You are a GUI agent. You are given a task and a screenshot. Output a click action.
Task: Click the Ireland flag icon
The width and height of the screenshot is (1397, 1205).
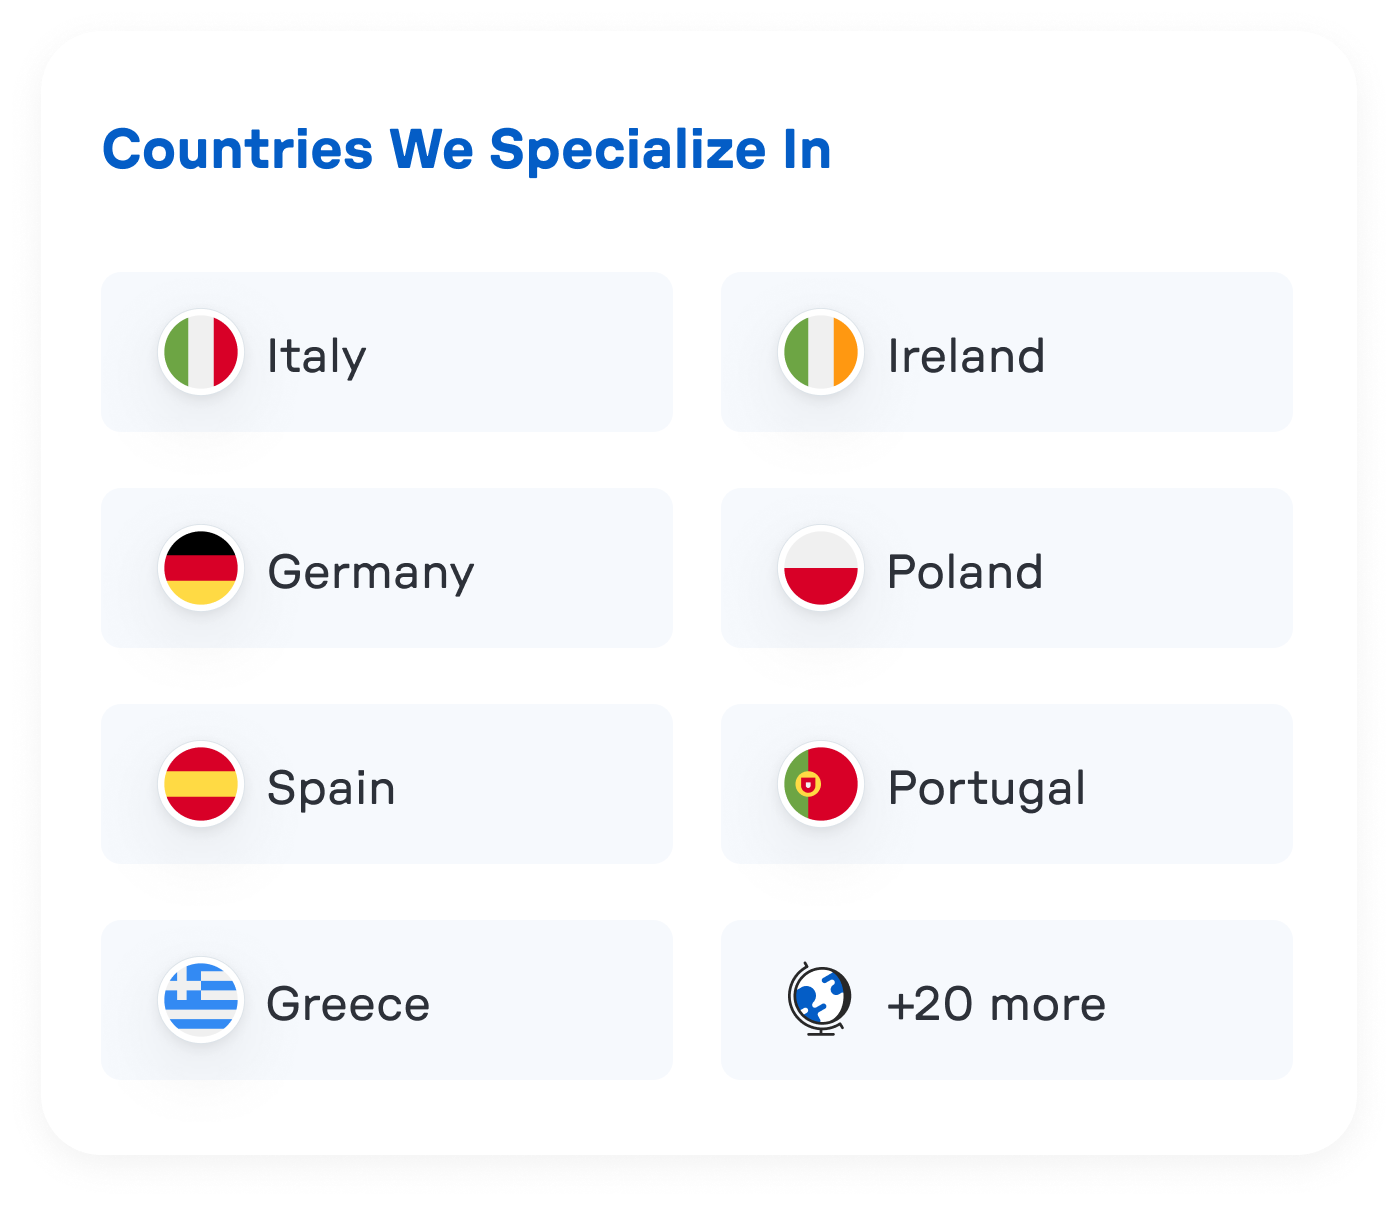pos(820,352)
